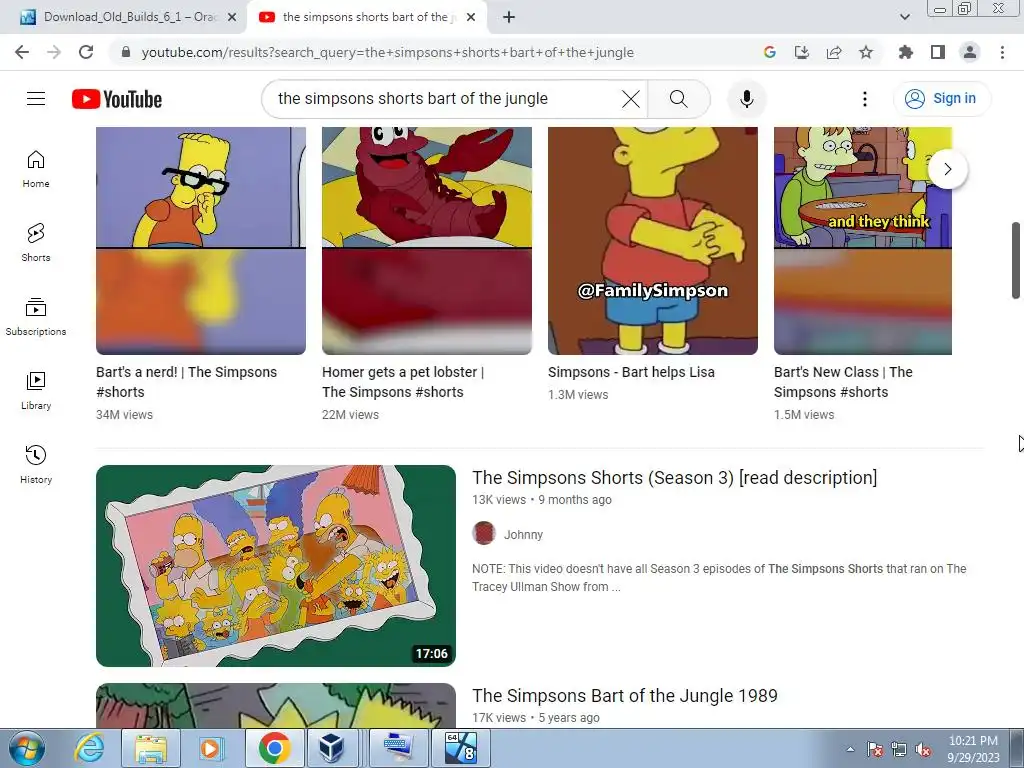
Task: View site info via the padlock icon
Action: pos(126,52)
